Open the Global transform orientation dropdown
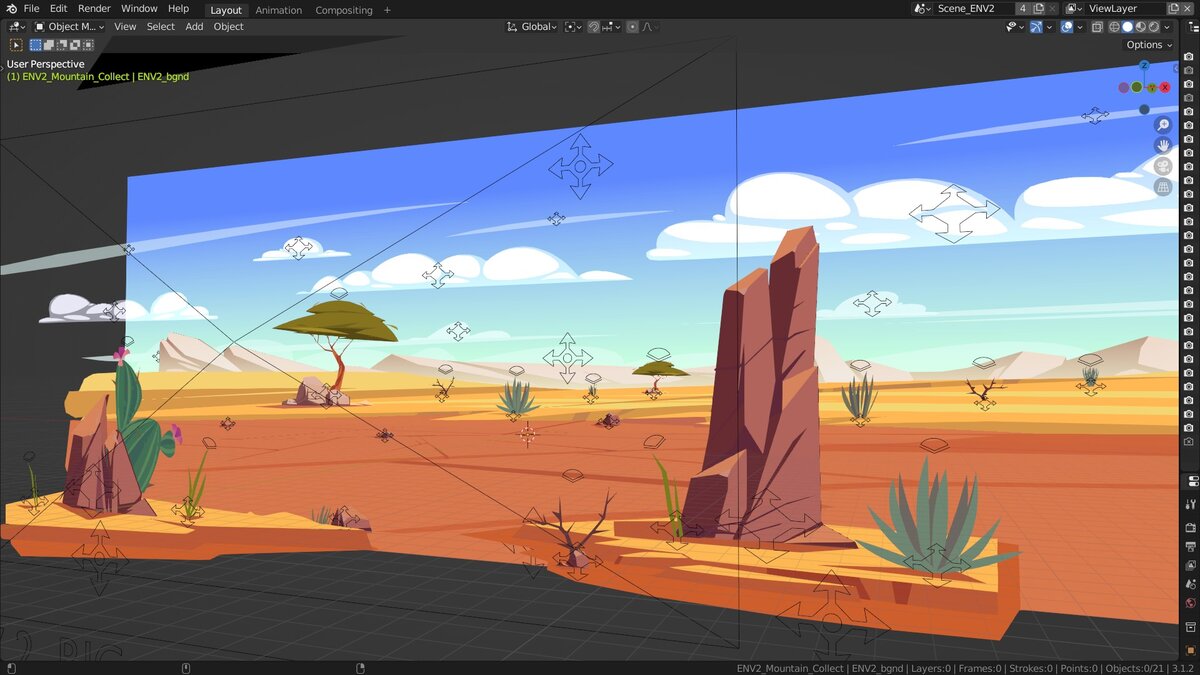 pos(531,27)
